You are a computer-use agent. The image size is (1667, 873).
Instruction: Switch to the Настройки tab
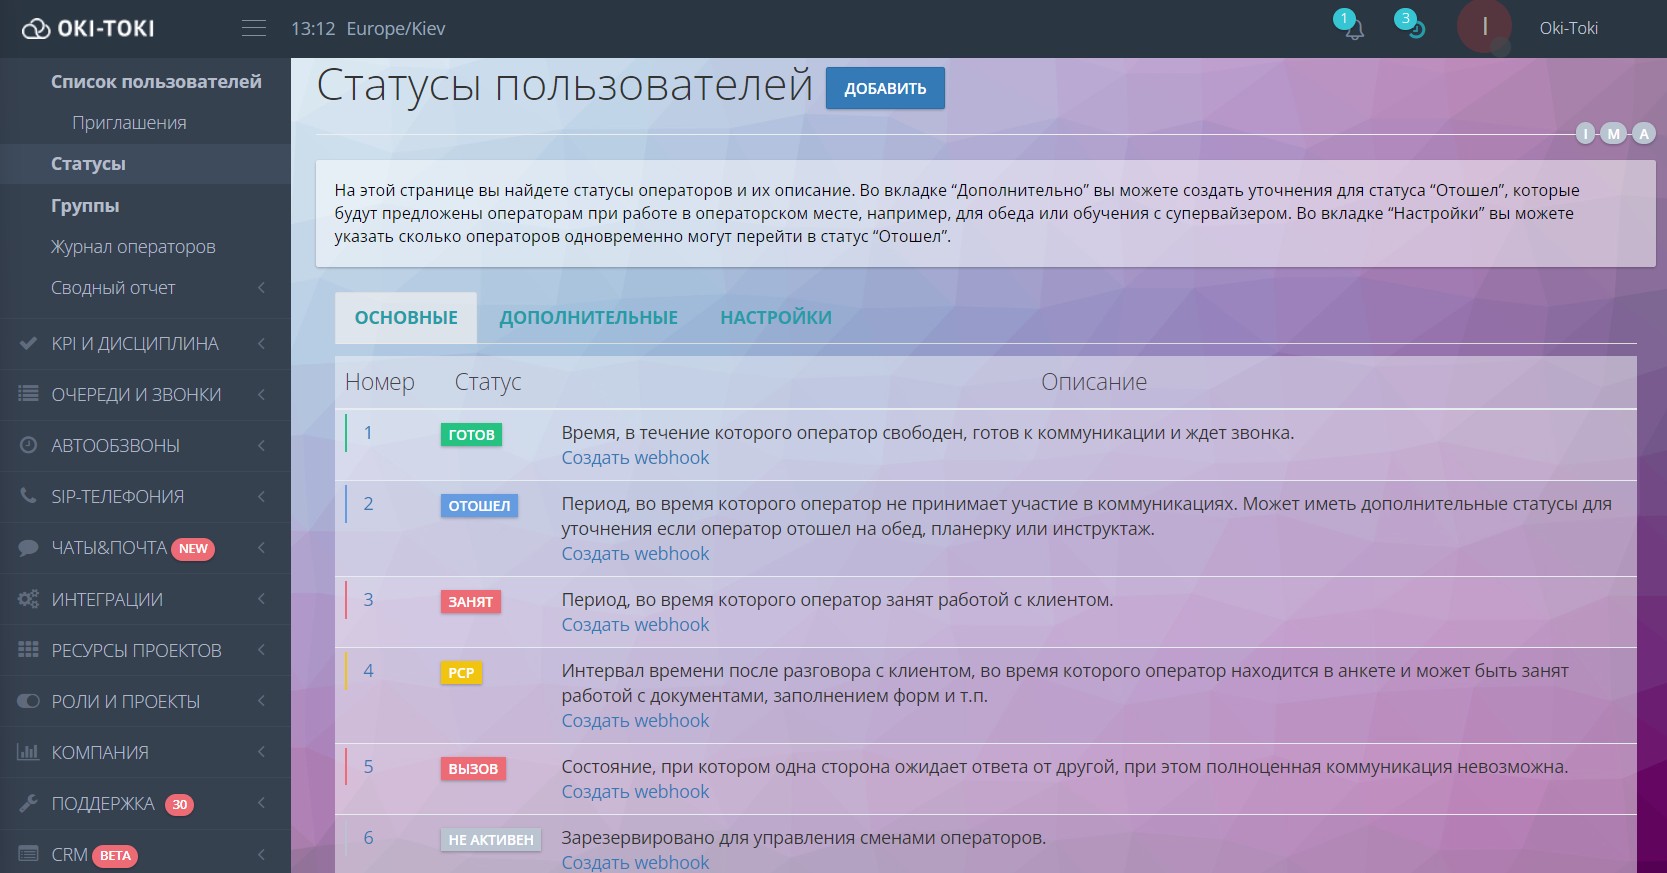(776, 318)
